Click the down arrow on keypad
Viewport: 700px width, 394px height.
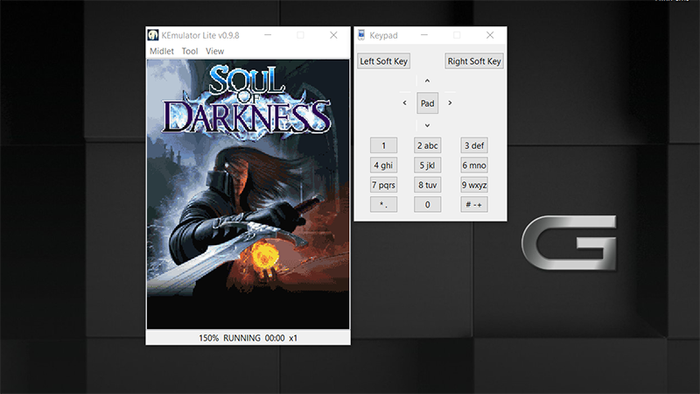(427, 125)
